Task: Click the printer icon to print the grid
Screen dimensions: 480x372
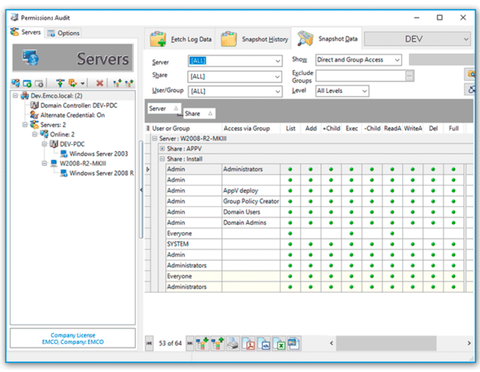Action: tap(233, 343)
